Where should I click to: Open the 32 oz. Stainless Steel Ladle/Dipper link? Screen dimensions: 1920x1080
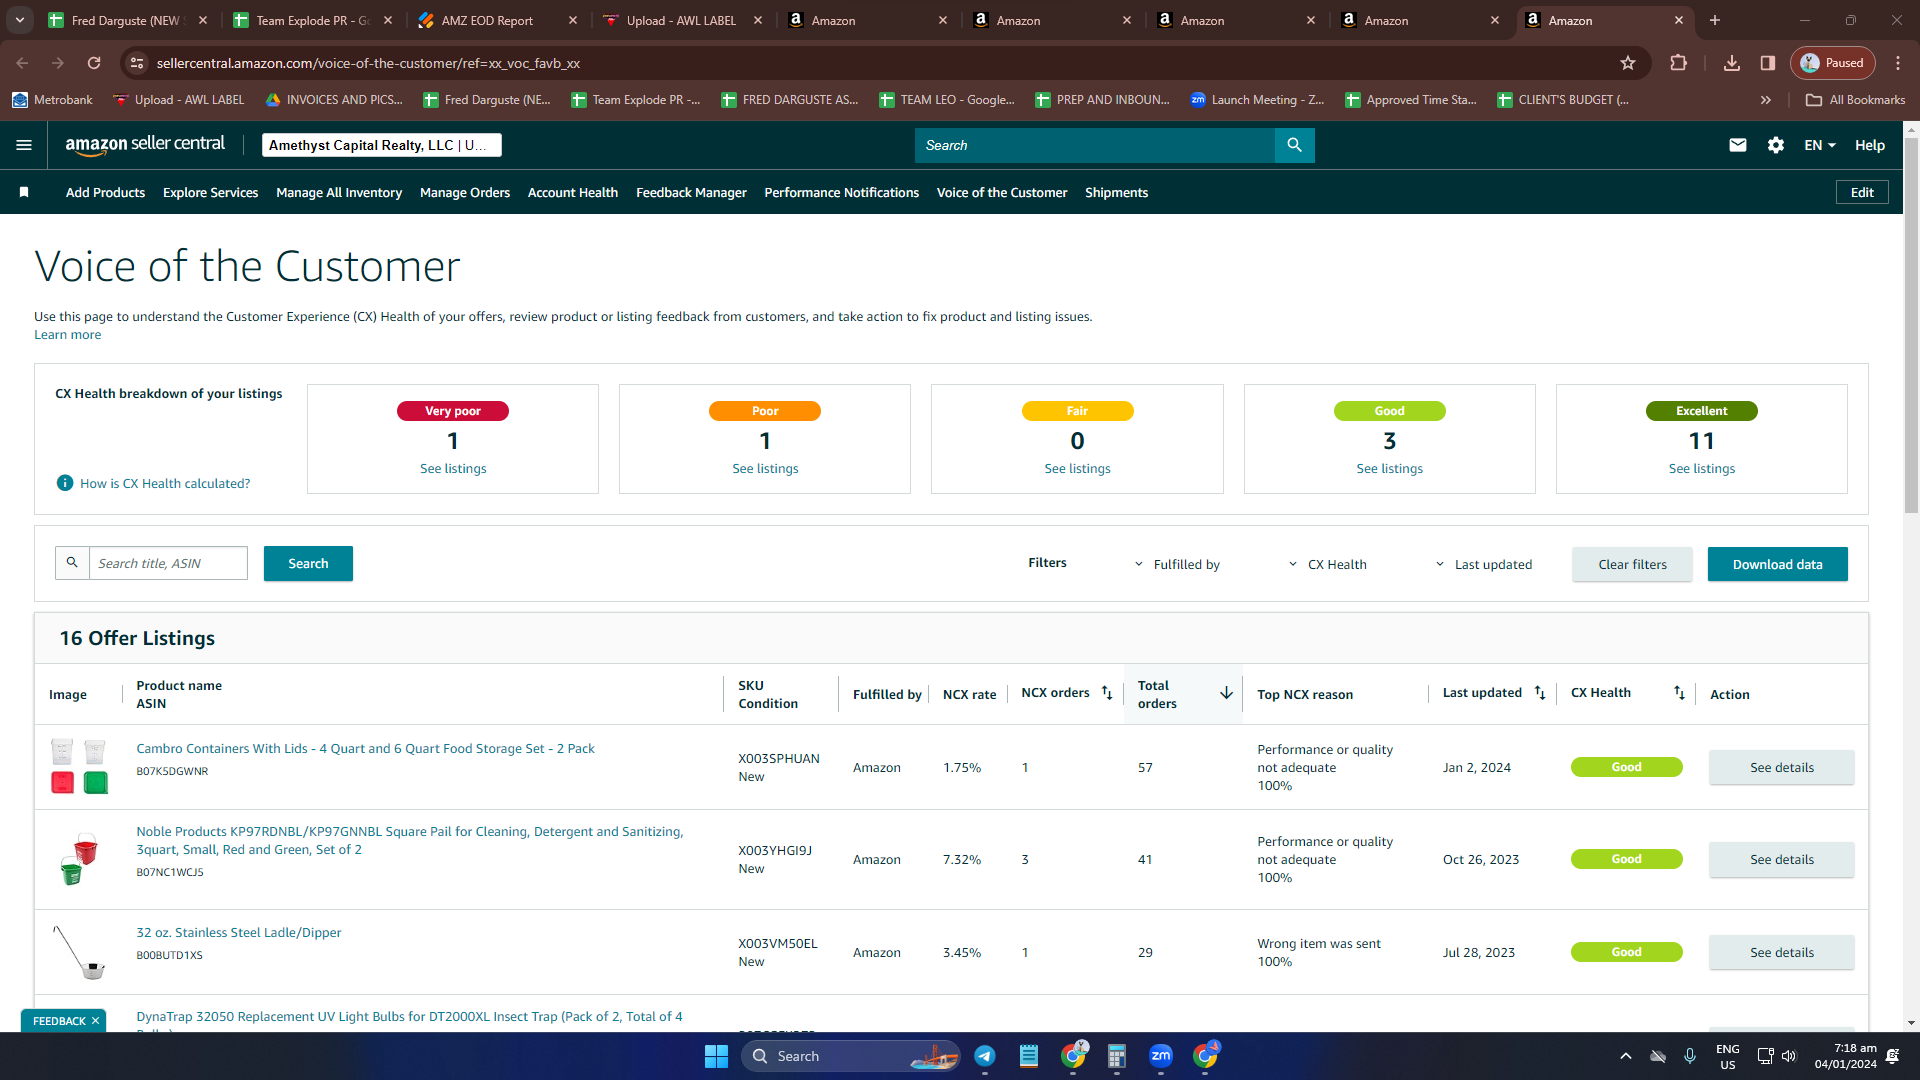click(x=238, y=932)
